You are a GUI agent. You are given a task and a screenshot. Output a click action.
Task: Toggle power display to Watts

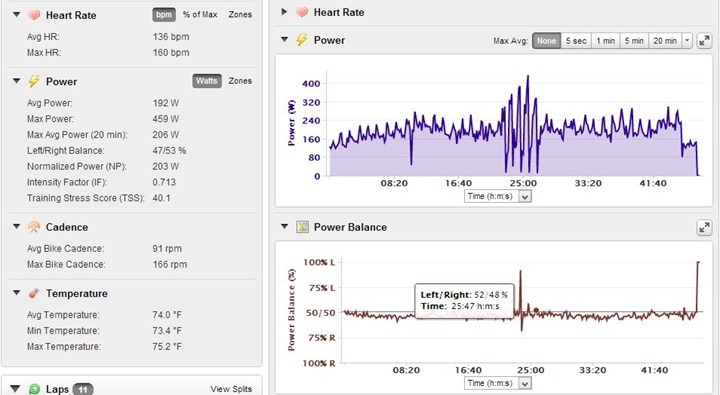click(207, 81)
